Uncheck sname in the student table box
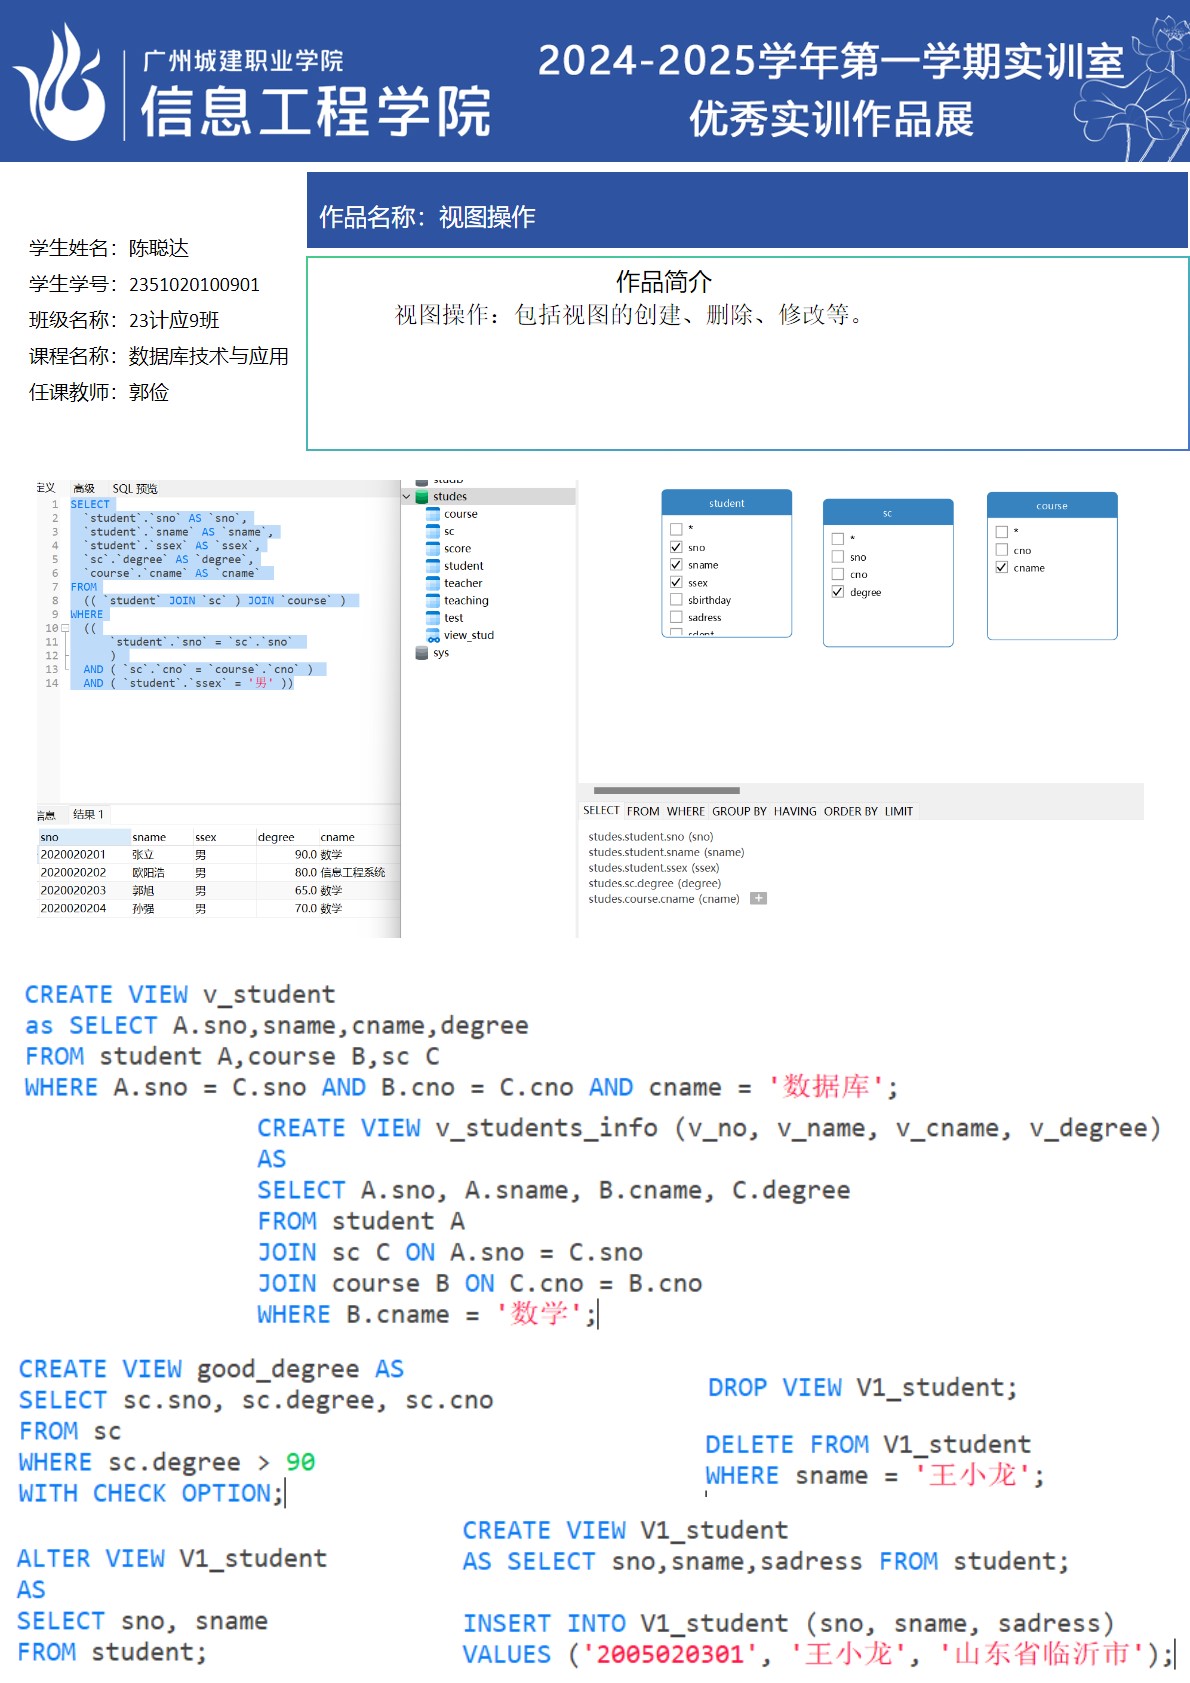The width and height of the screenshot is (1190, 1683). pyautogui.click(x=676, y=565)
